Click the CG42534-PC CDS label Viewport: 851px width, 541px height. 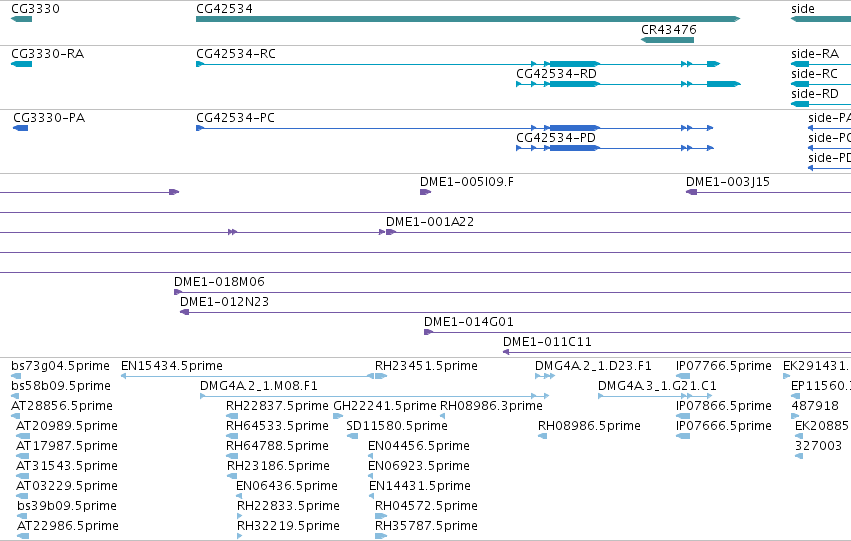coord(235,118)
